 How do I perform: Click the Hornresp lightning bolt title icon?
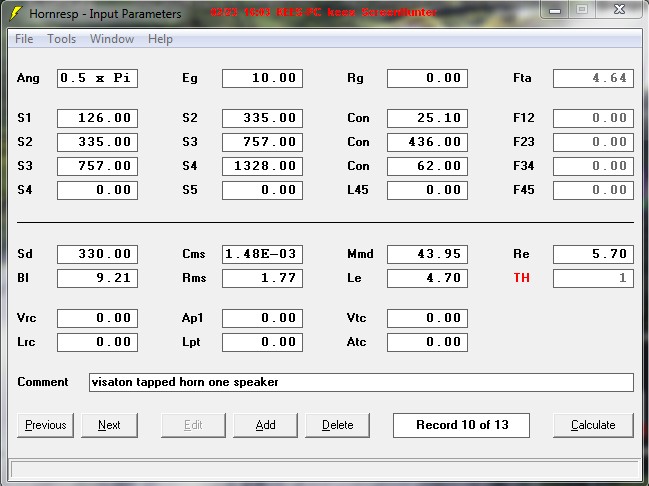coord(15,13)
